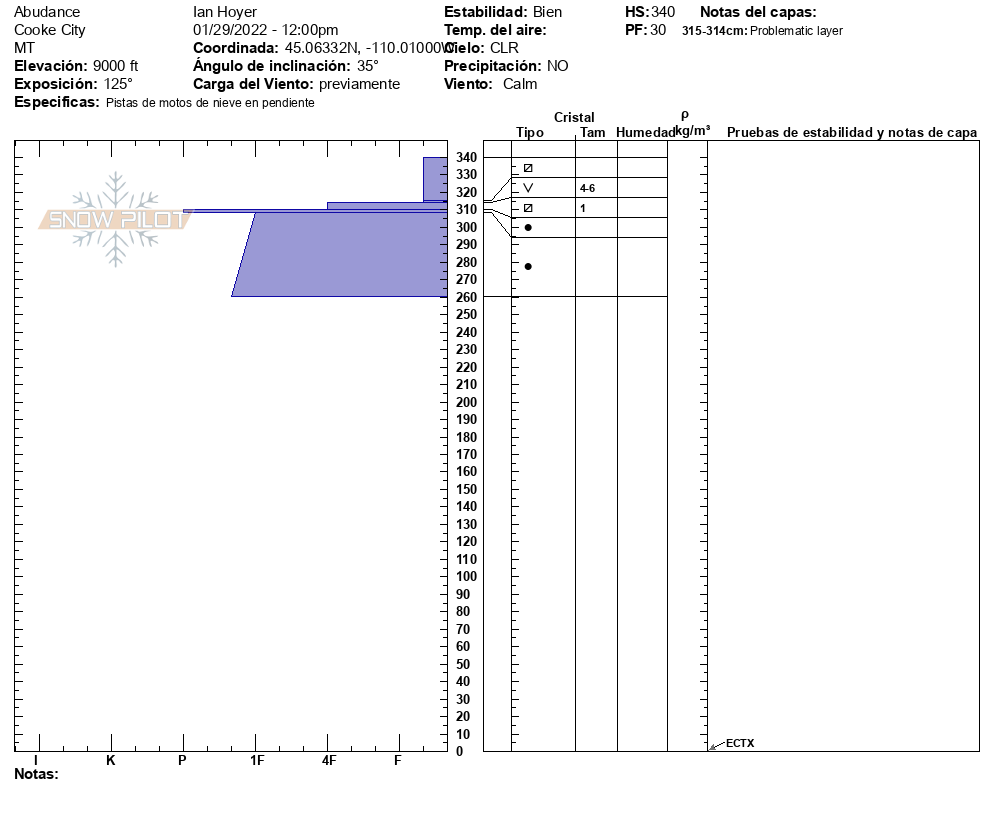Click the Tipo column header
Viewport: 994px width, 840px height.
(x=530, y=133)
